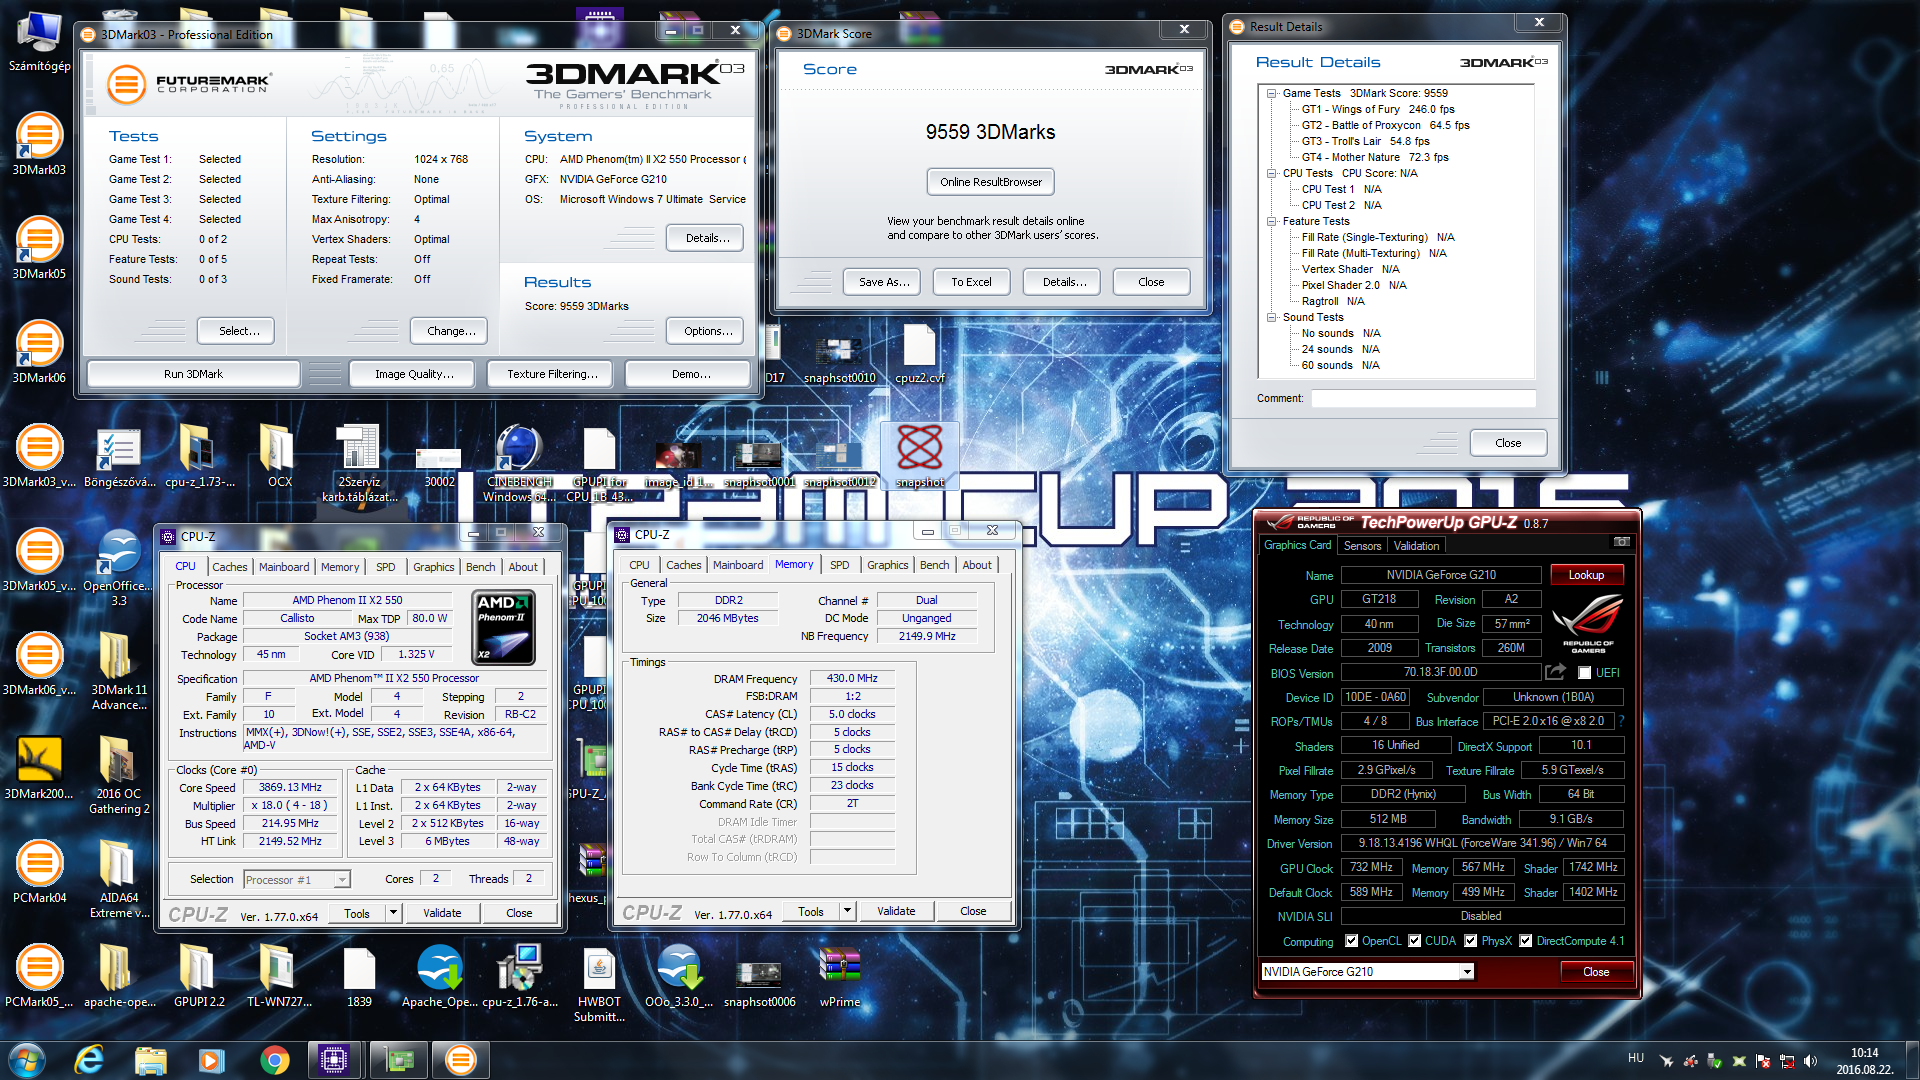Toggle the DirectCompute 4.1 checkbox
Screen dimensions: 1920x1080
tap(1526, 941)
